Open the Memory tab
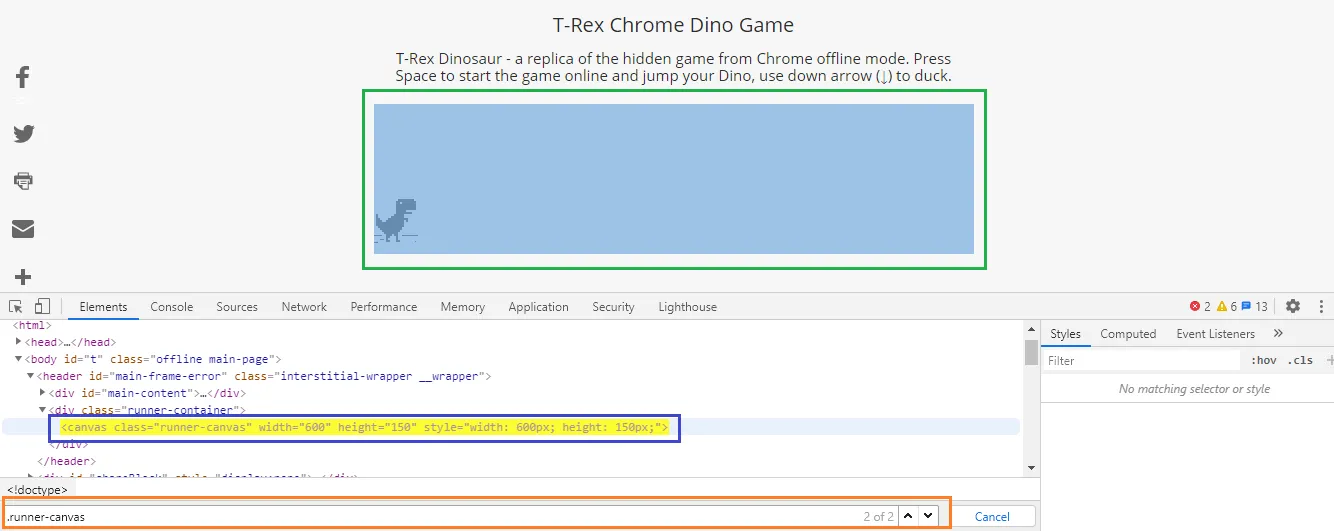1334x531 pixels. (x=462, y=307)
